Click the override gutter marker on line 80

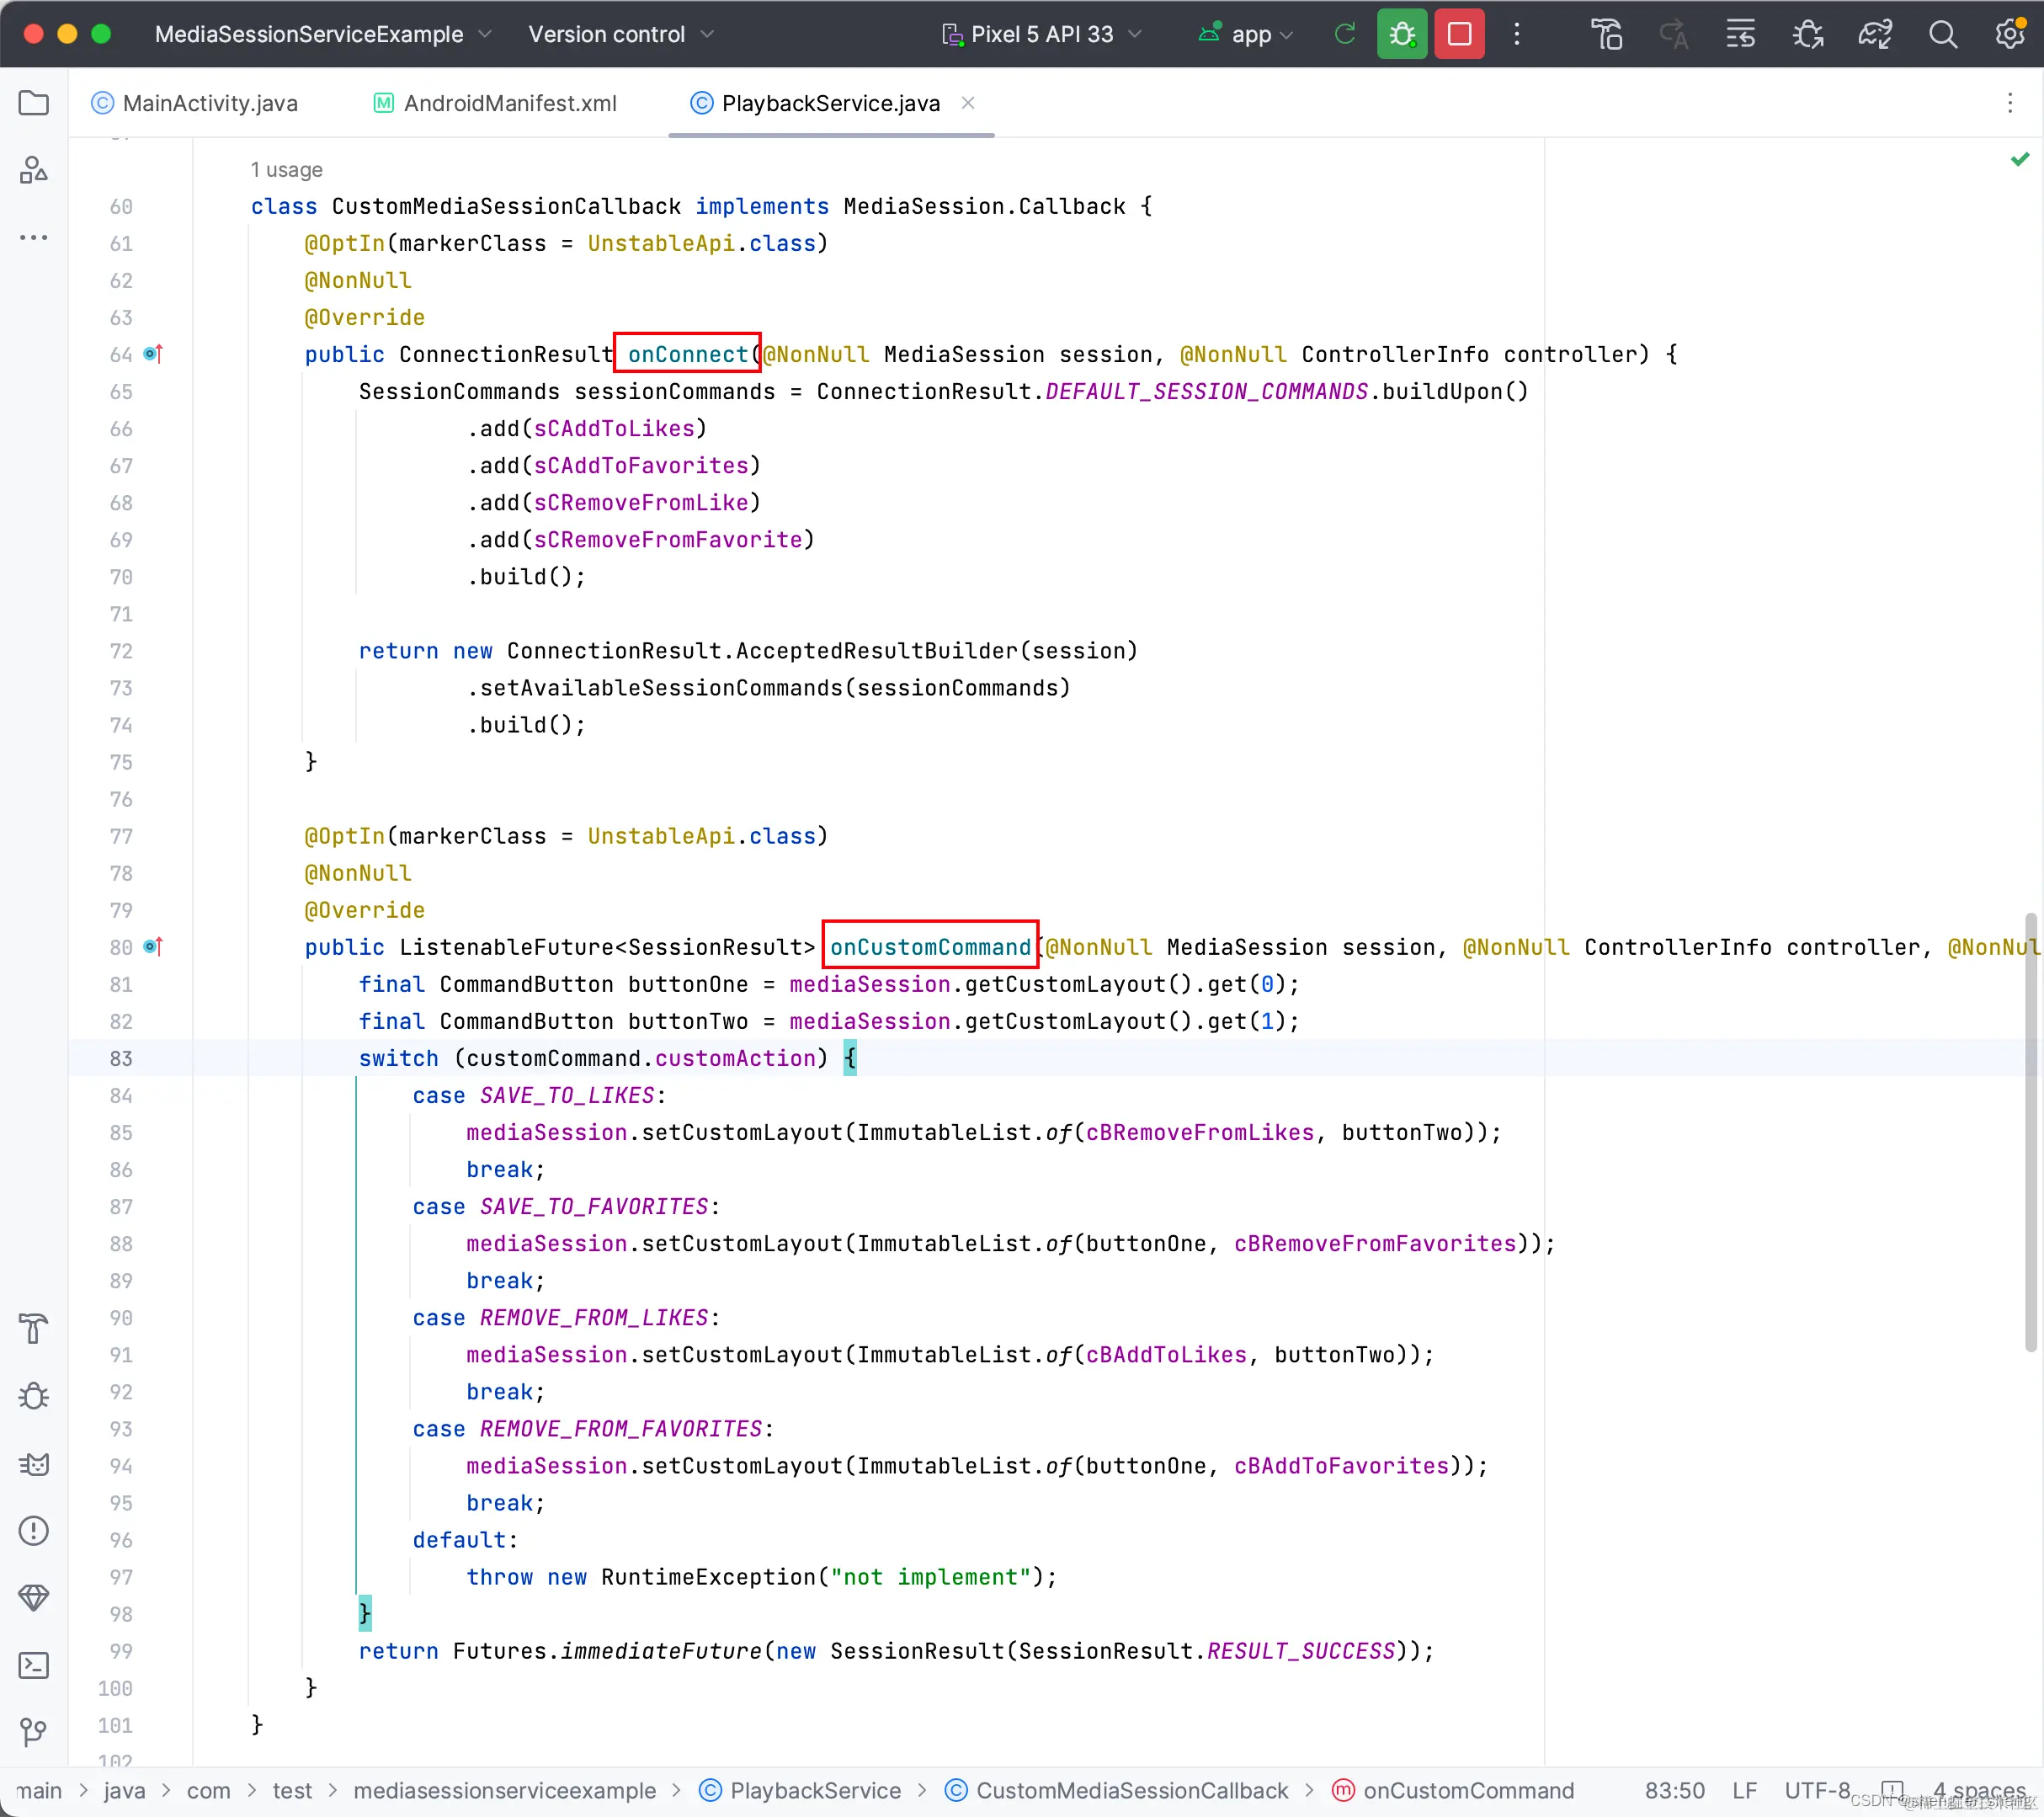tap(153, 947)
